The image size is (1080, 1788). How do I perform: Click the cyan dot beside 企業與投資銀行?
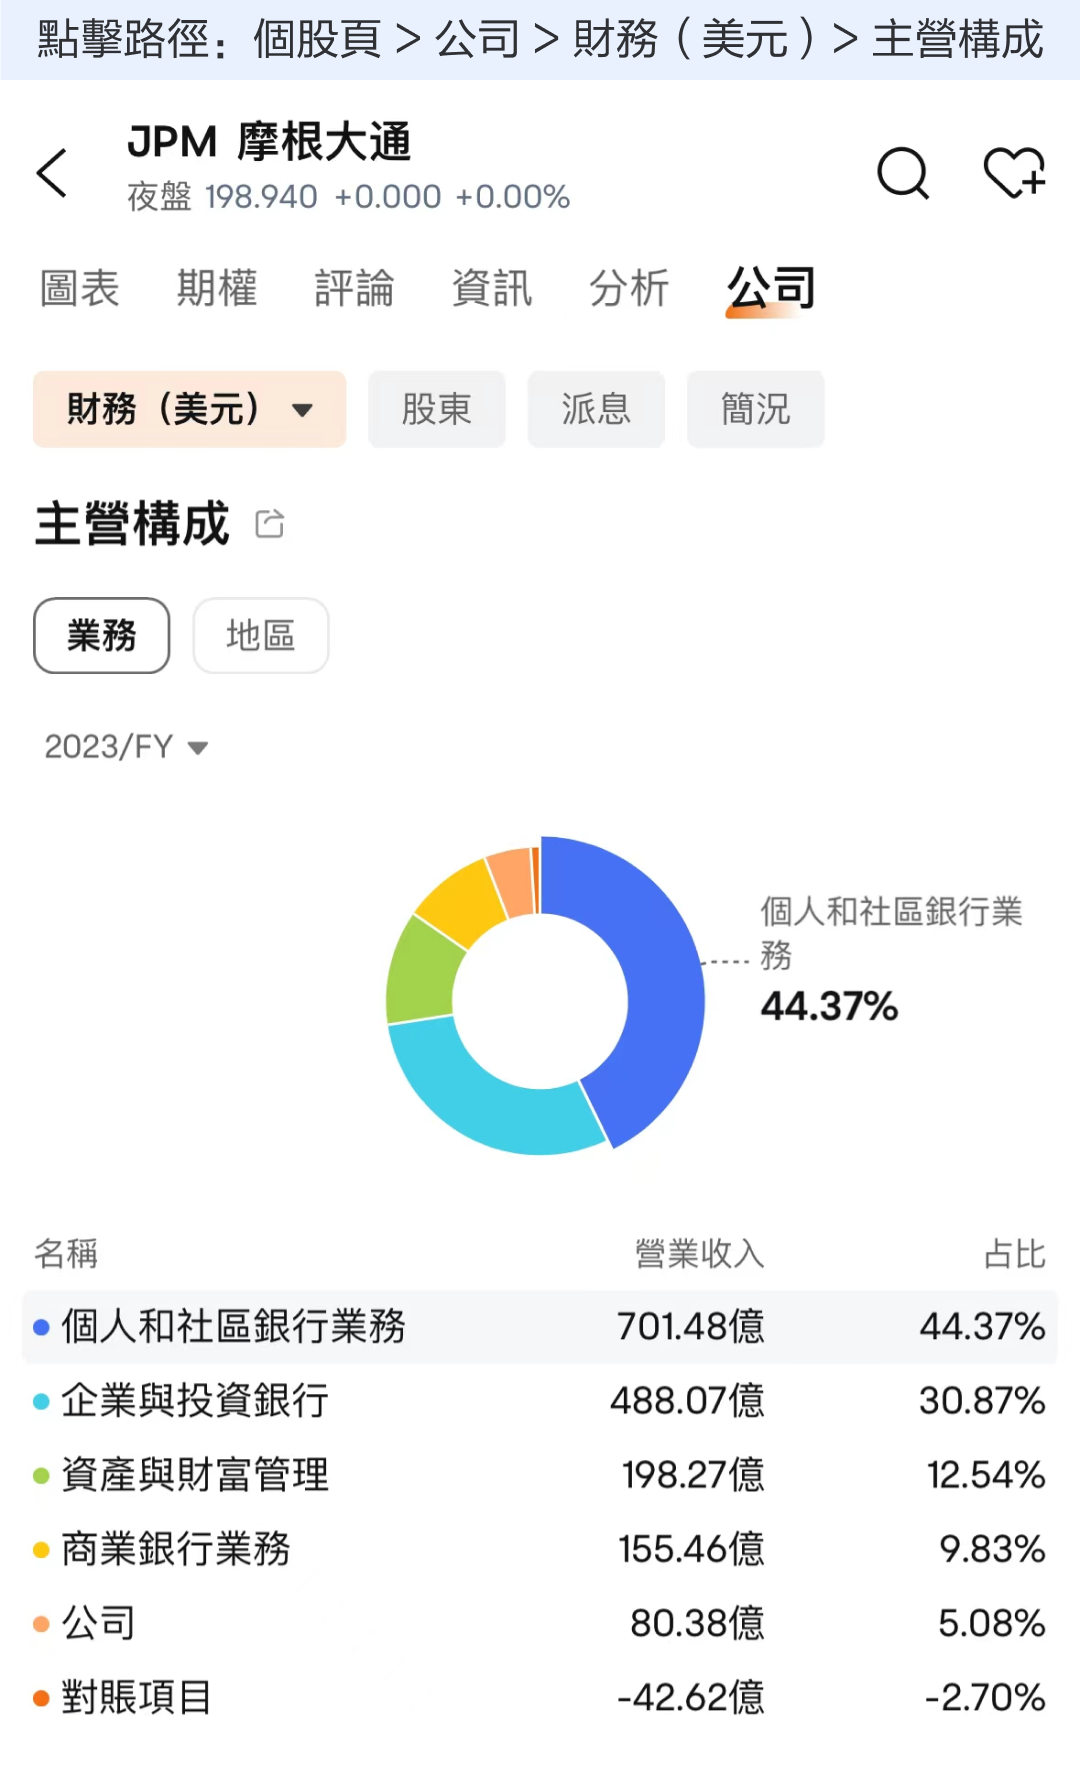40,1401
